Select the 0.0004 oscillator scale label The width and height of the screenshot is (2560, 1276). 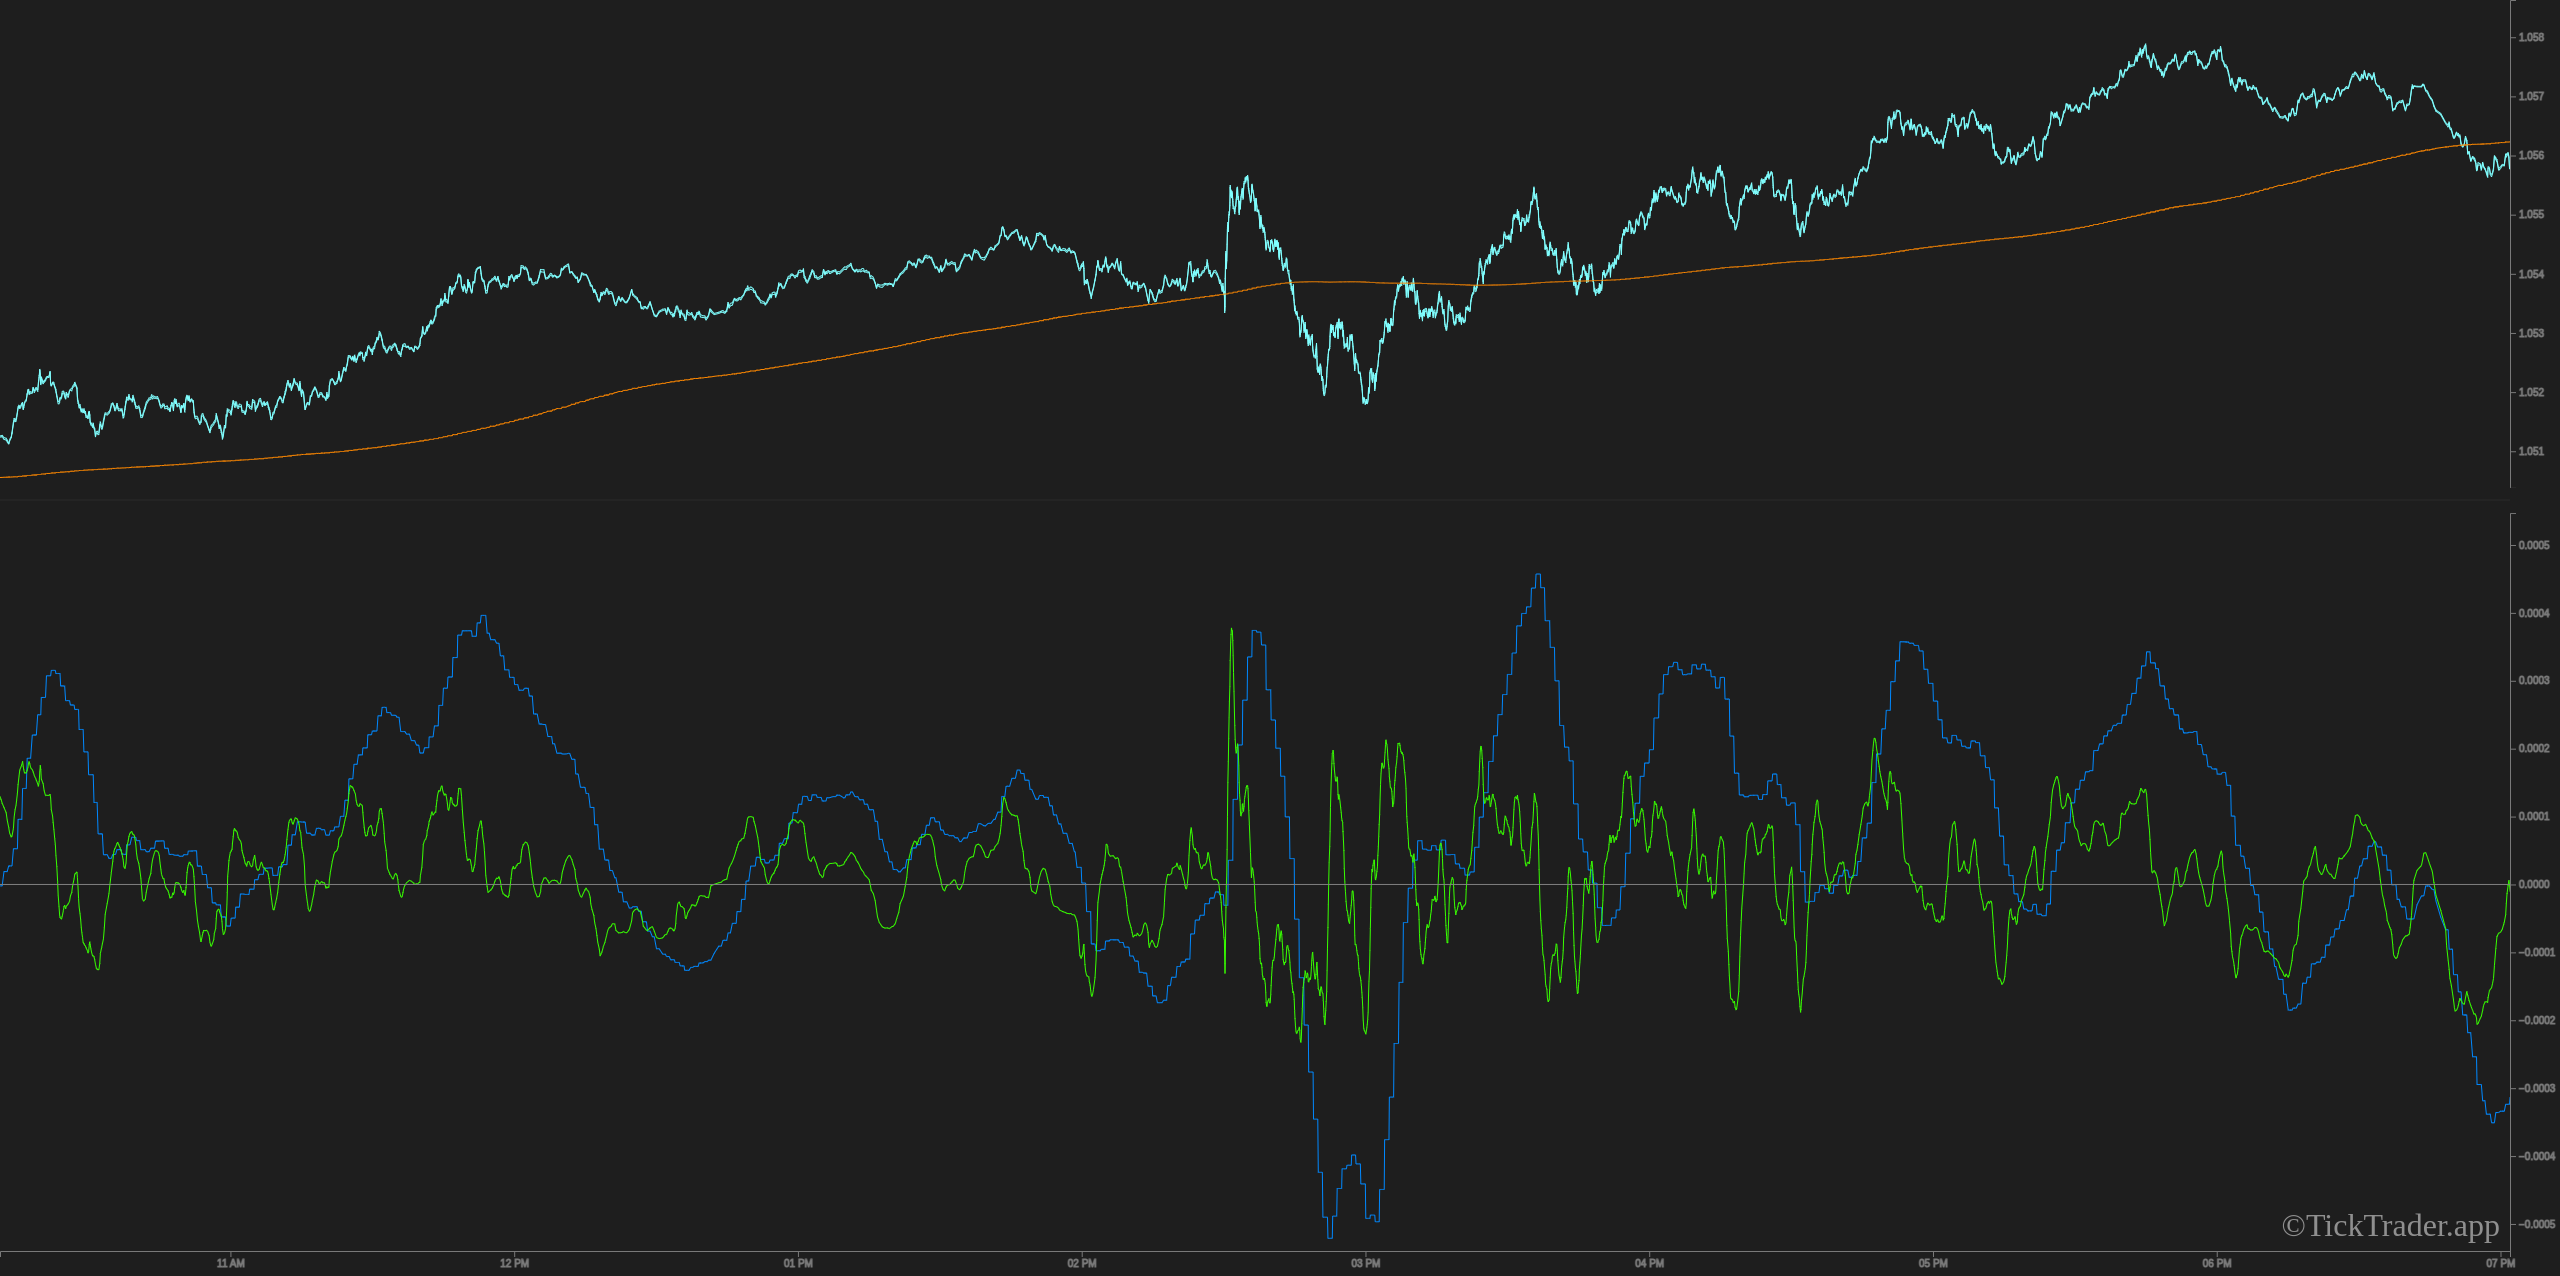pyautogui.click(x=2534, y=613)
